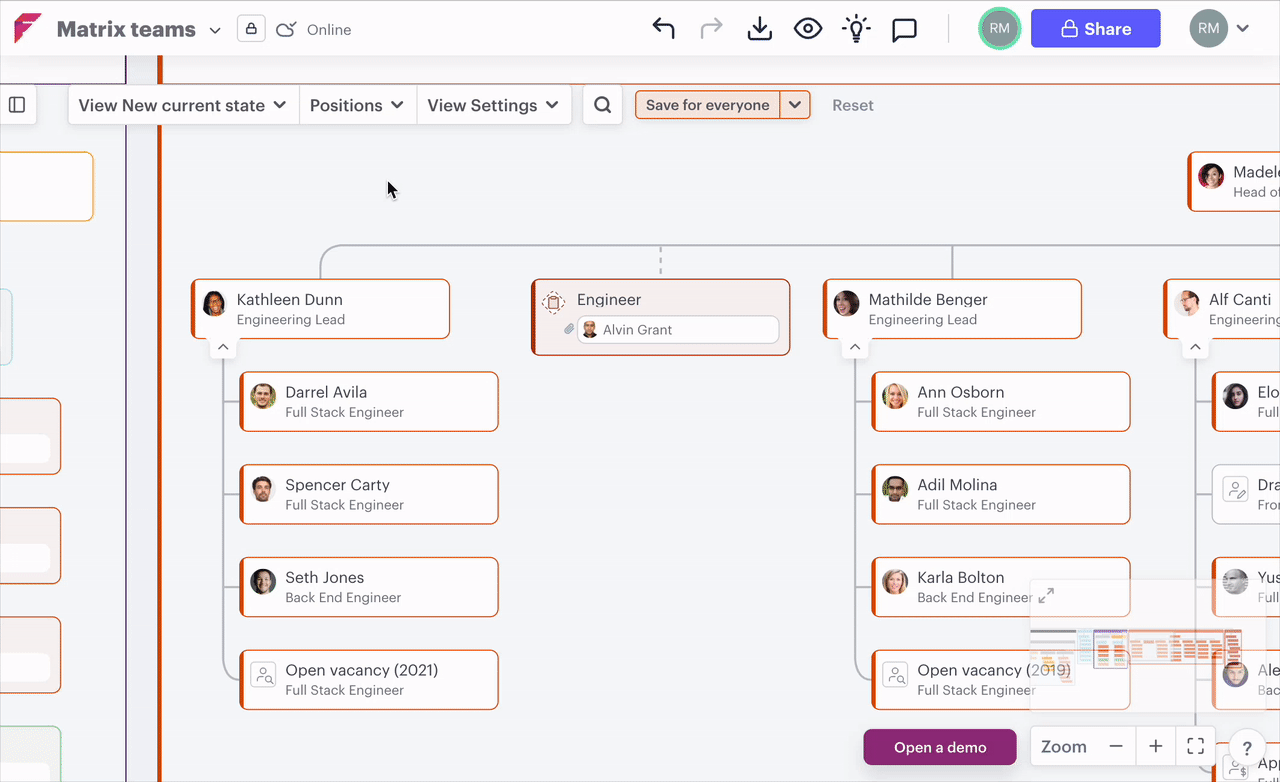Toggle the eye preview icon
This screenshot has width=1280, height=782.
click(x=808, y=29)
